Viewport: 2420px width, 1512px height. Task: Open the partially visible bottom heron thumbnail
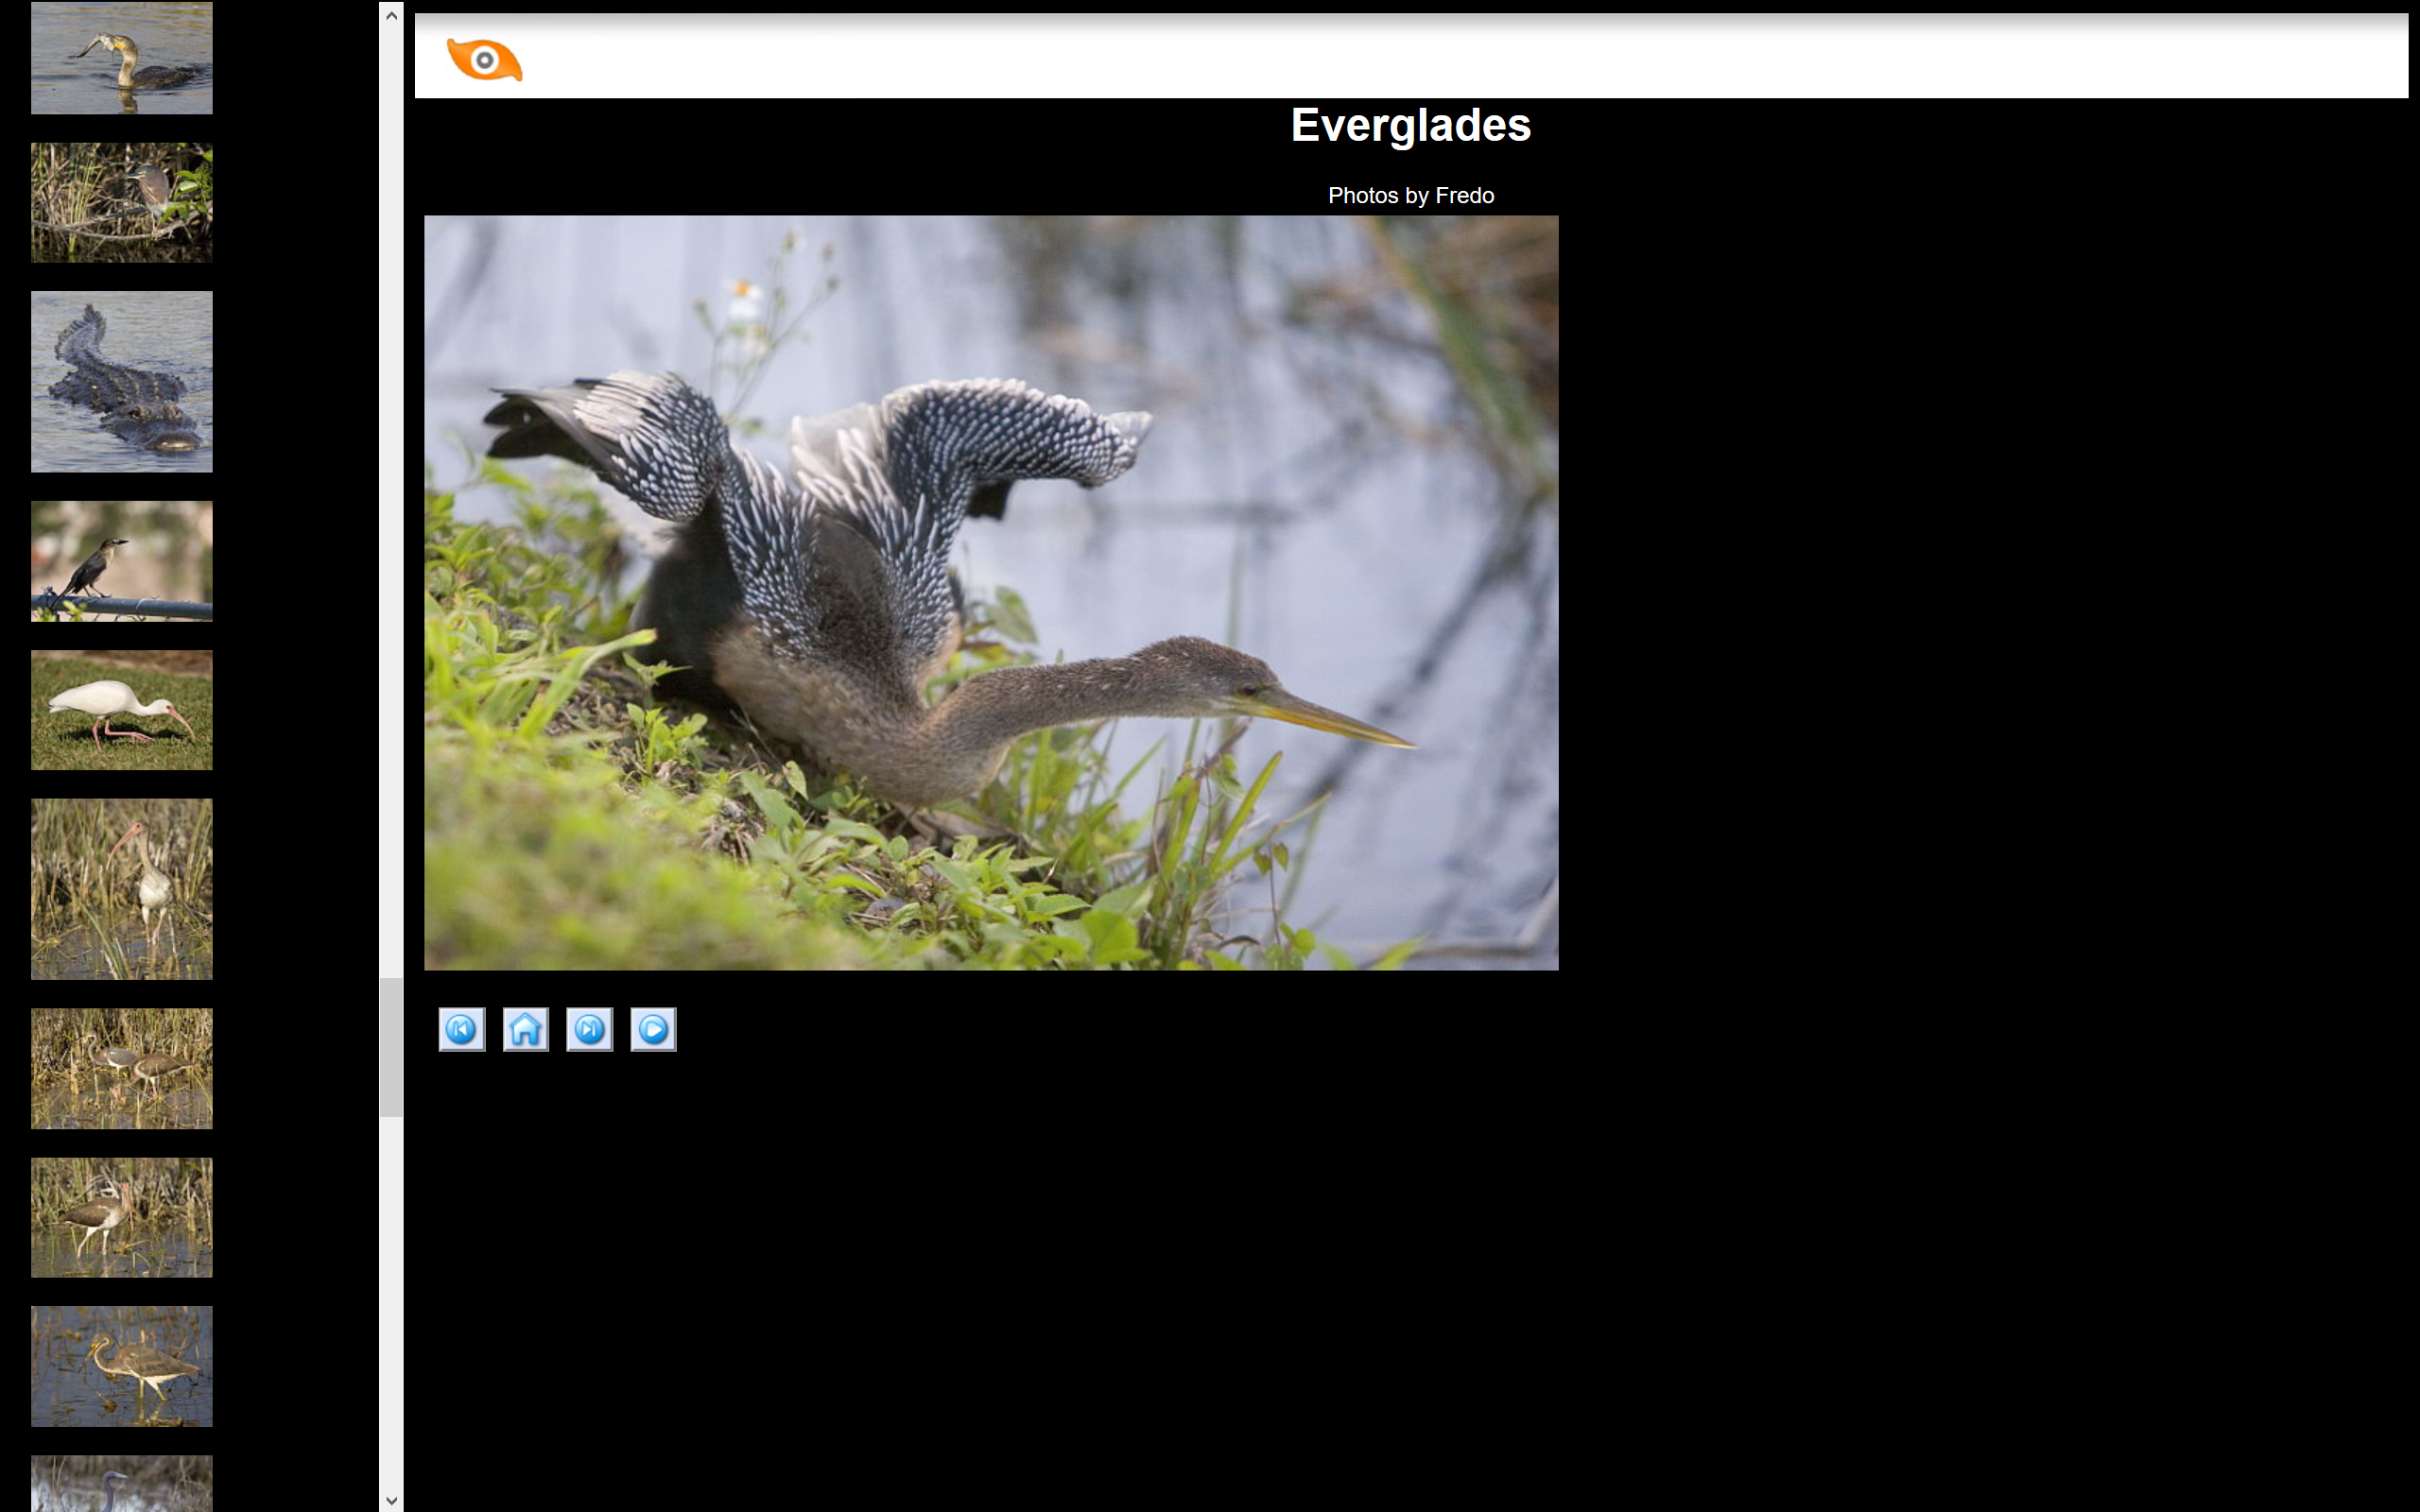tap(122, 1484)
